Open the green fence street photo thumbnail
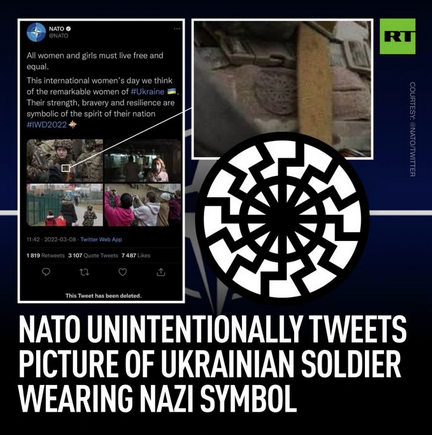This screenshot has height=435, width=432. tap(65, 205)
